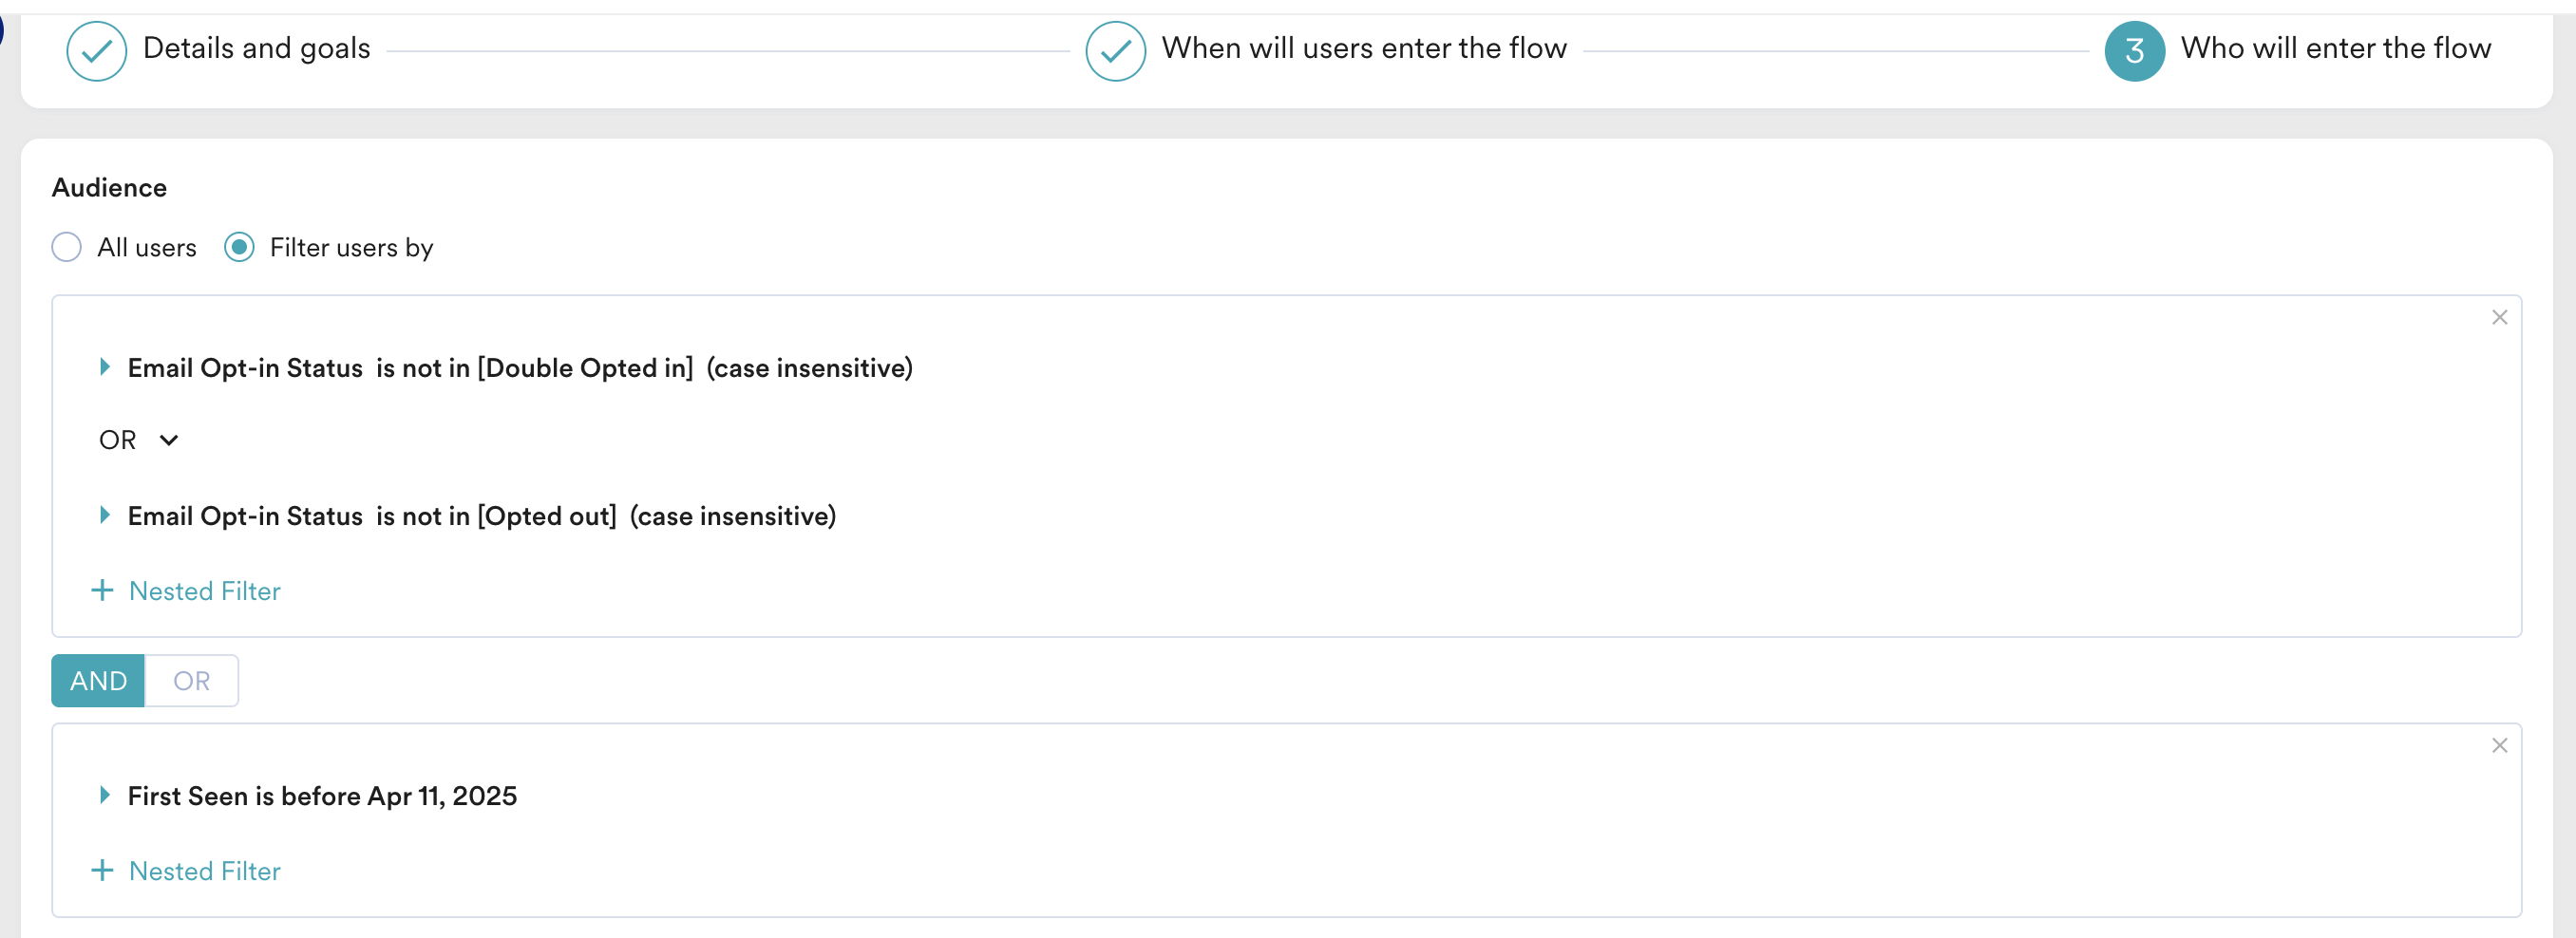2576x938 pixels.
Task: Expand the Double Opted in filter row
Action: tap(104, 368)
